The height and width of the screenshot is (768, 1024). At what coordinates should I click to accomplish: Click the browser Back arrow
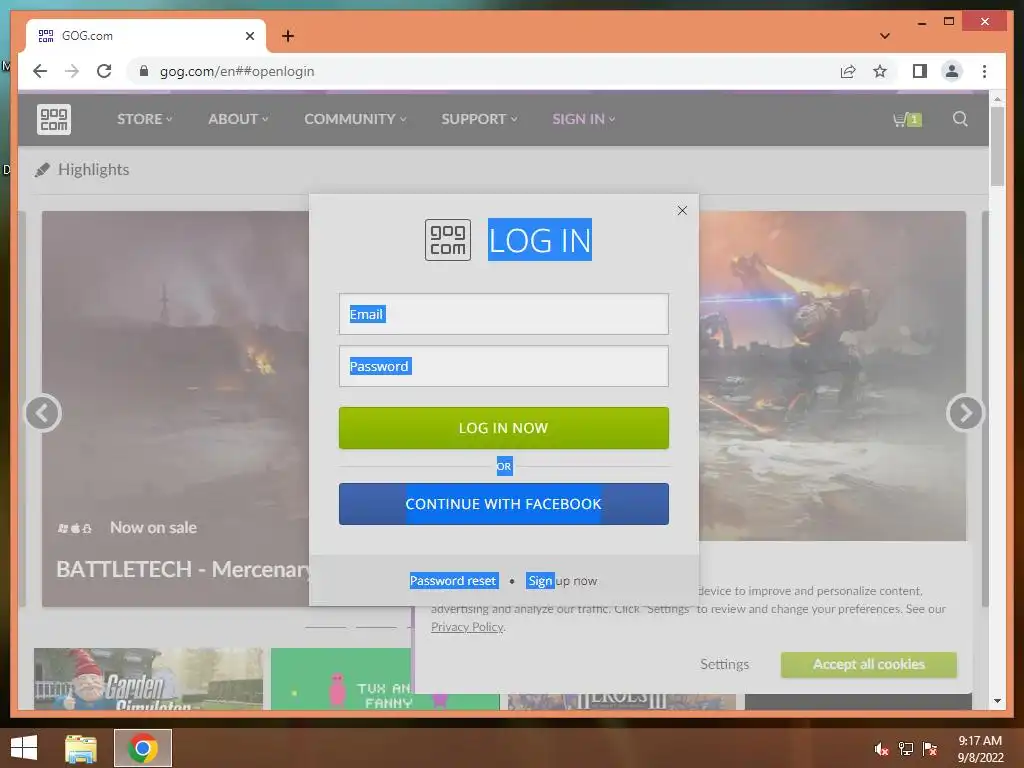[x=40, y=71]
